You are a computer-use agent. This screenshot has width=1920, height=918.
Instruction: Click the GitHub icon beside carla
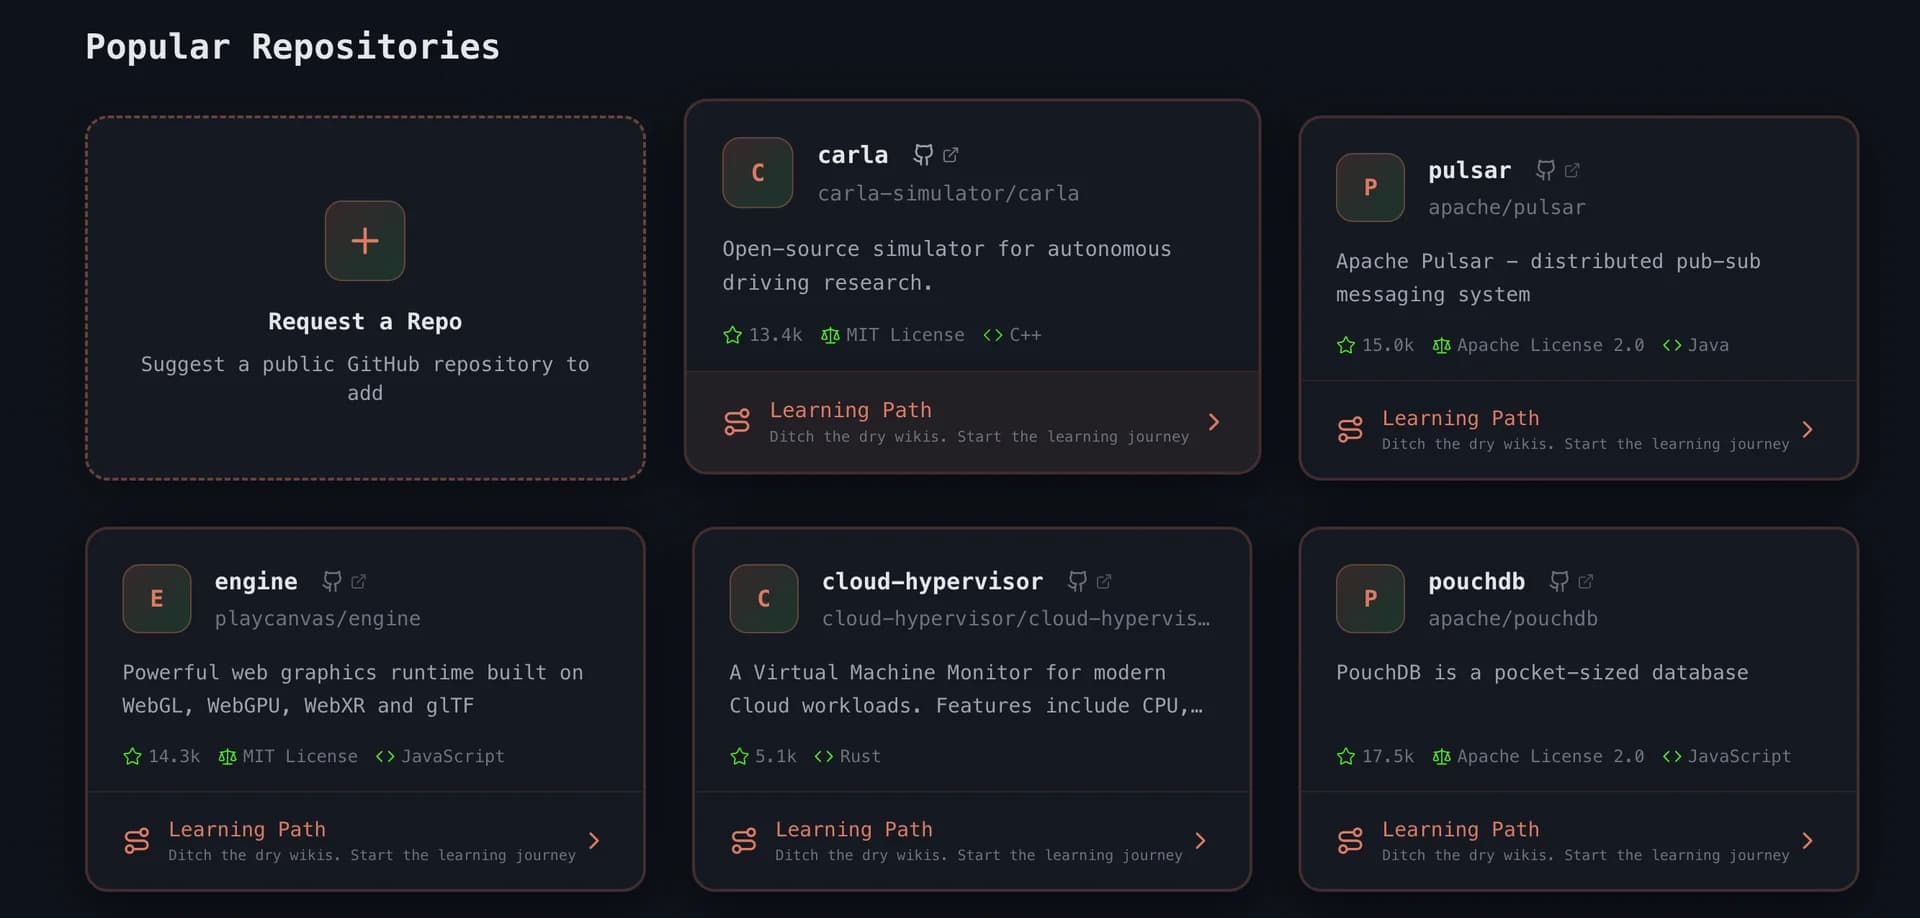coord(922,155)
